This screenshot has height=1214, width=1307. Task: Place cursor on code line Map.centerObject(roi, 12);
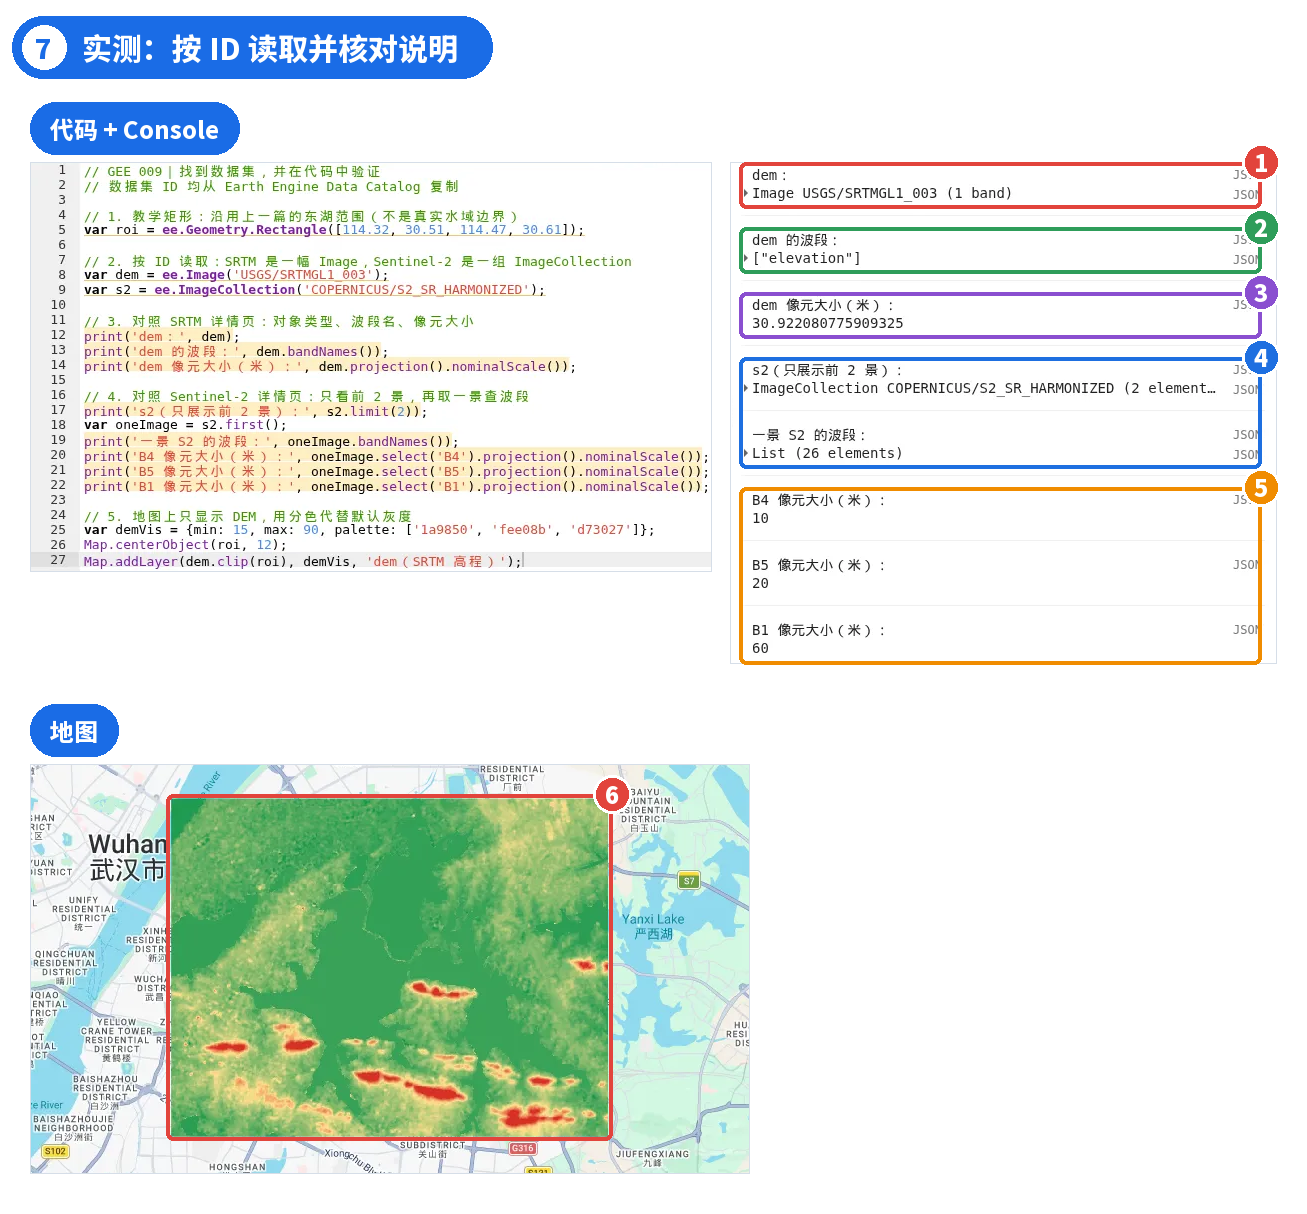(185, 545)
